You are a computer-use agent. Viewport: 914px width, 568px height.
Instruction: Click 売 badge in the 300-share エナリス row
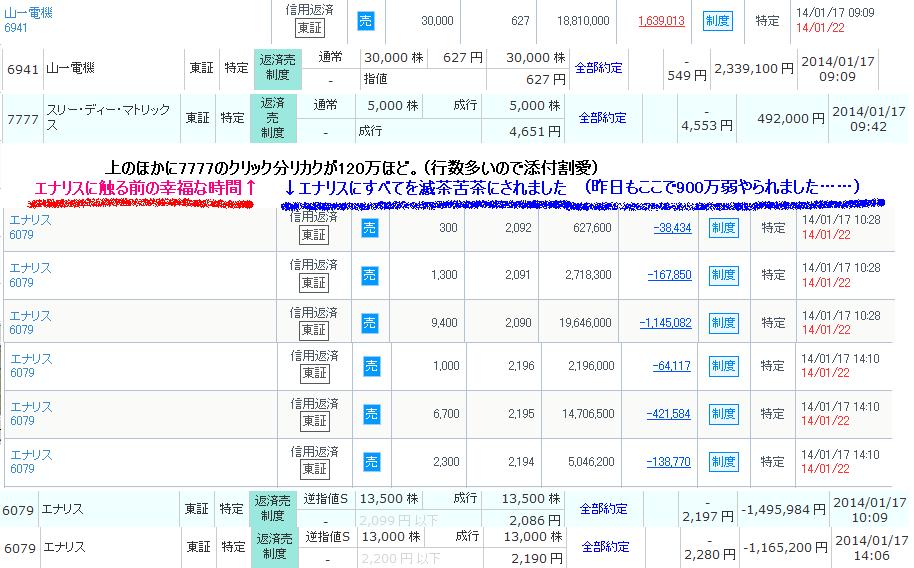pos(370,228)
